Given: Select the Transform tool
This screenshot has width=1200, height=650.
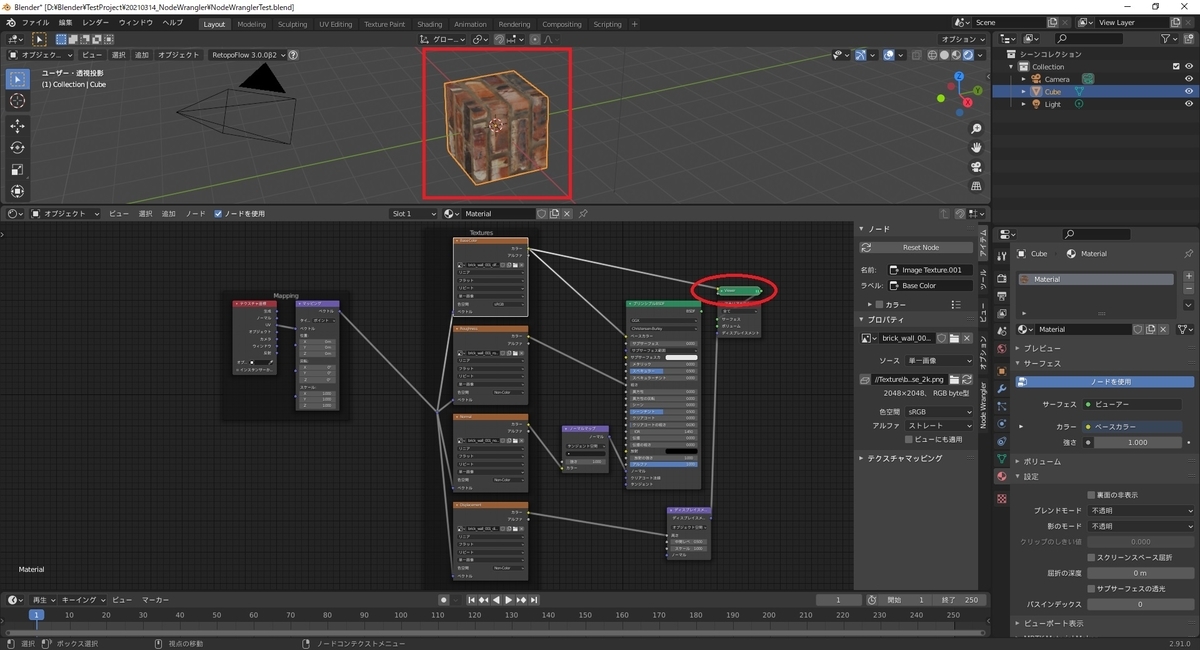Looking at the screenshot, I should 17,191.
